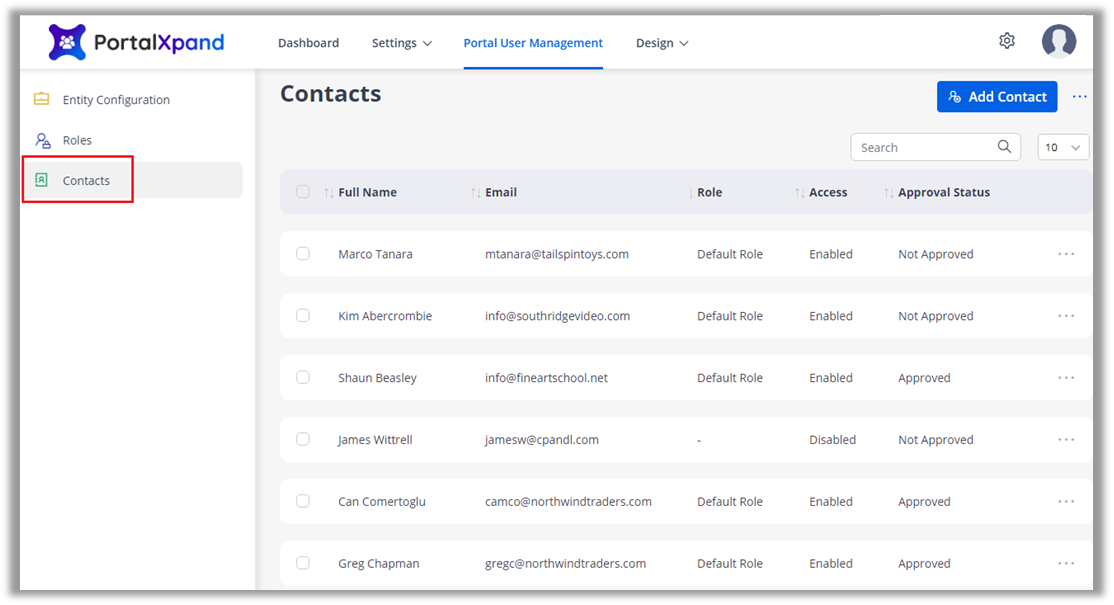Open row actions for James Wittrell
Screen dimensions: 1114x605
[x=1066, y=440]
